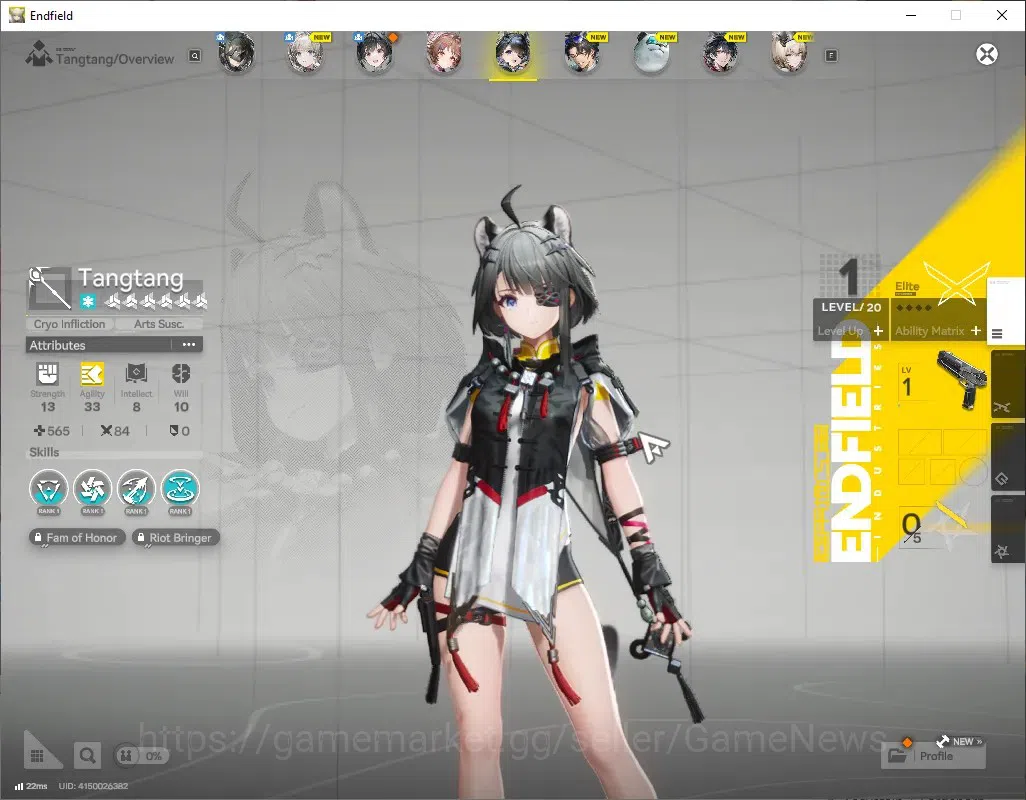Select the white furry creature operator portrait

click(652, 53)
